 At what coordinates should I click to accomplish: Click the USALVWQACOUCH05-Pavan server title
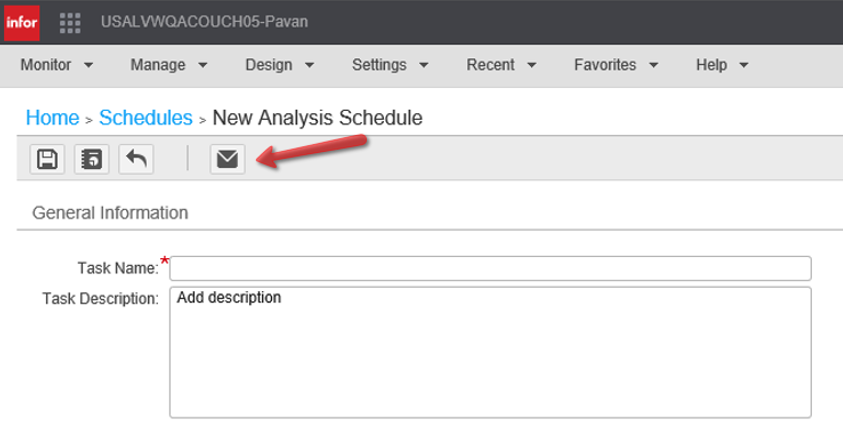(x=204, y=22)
